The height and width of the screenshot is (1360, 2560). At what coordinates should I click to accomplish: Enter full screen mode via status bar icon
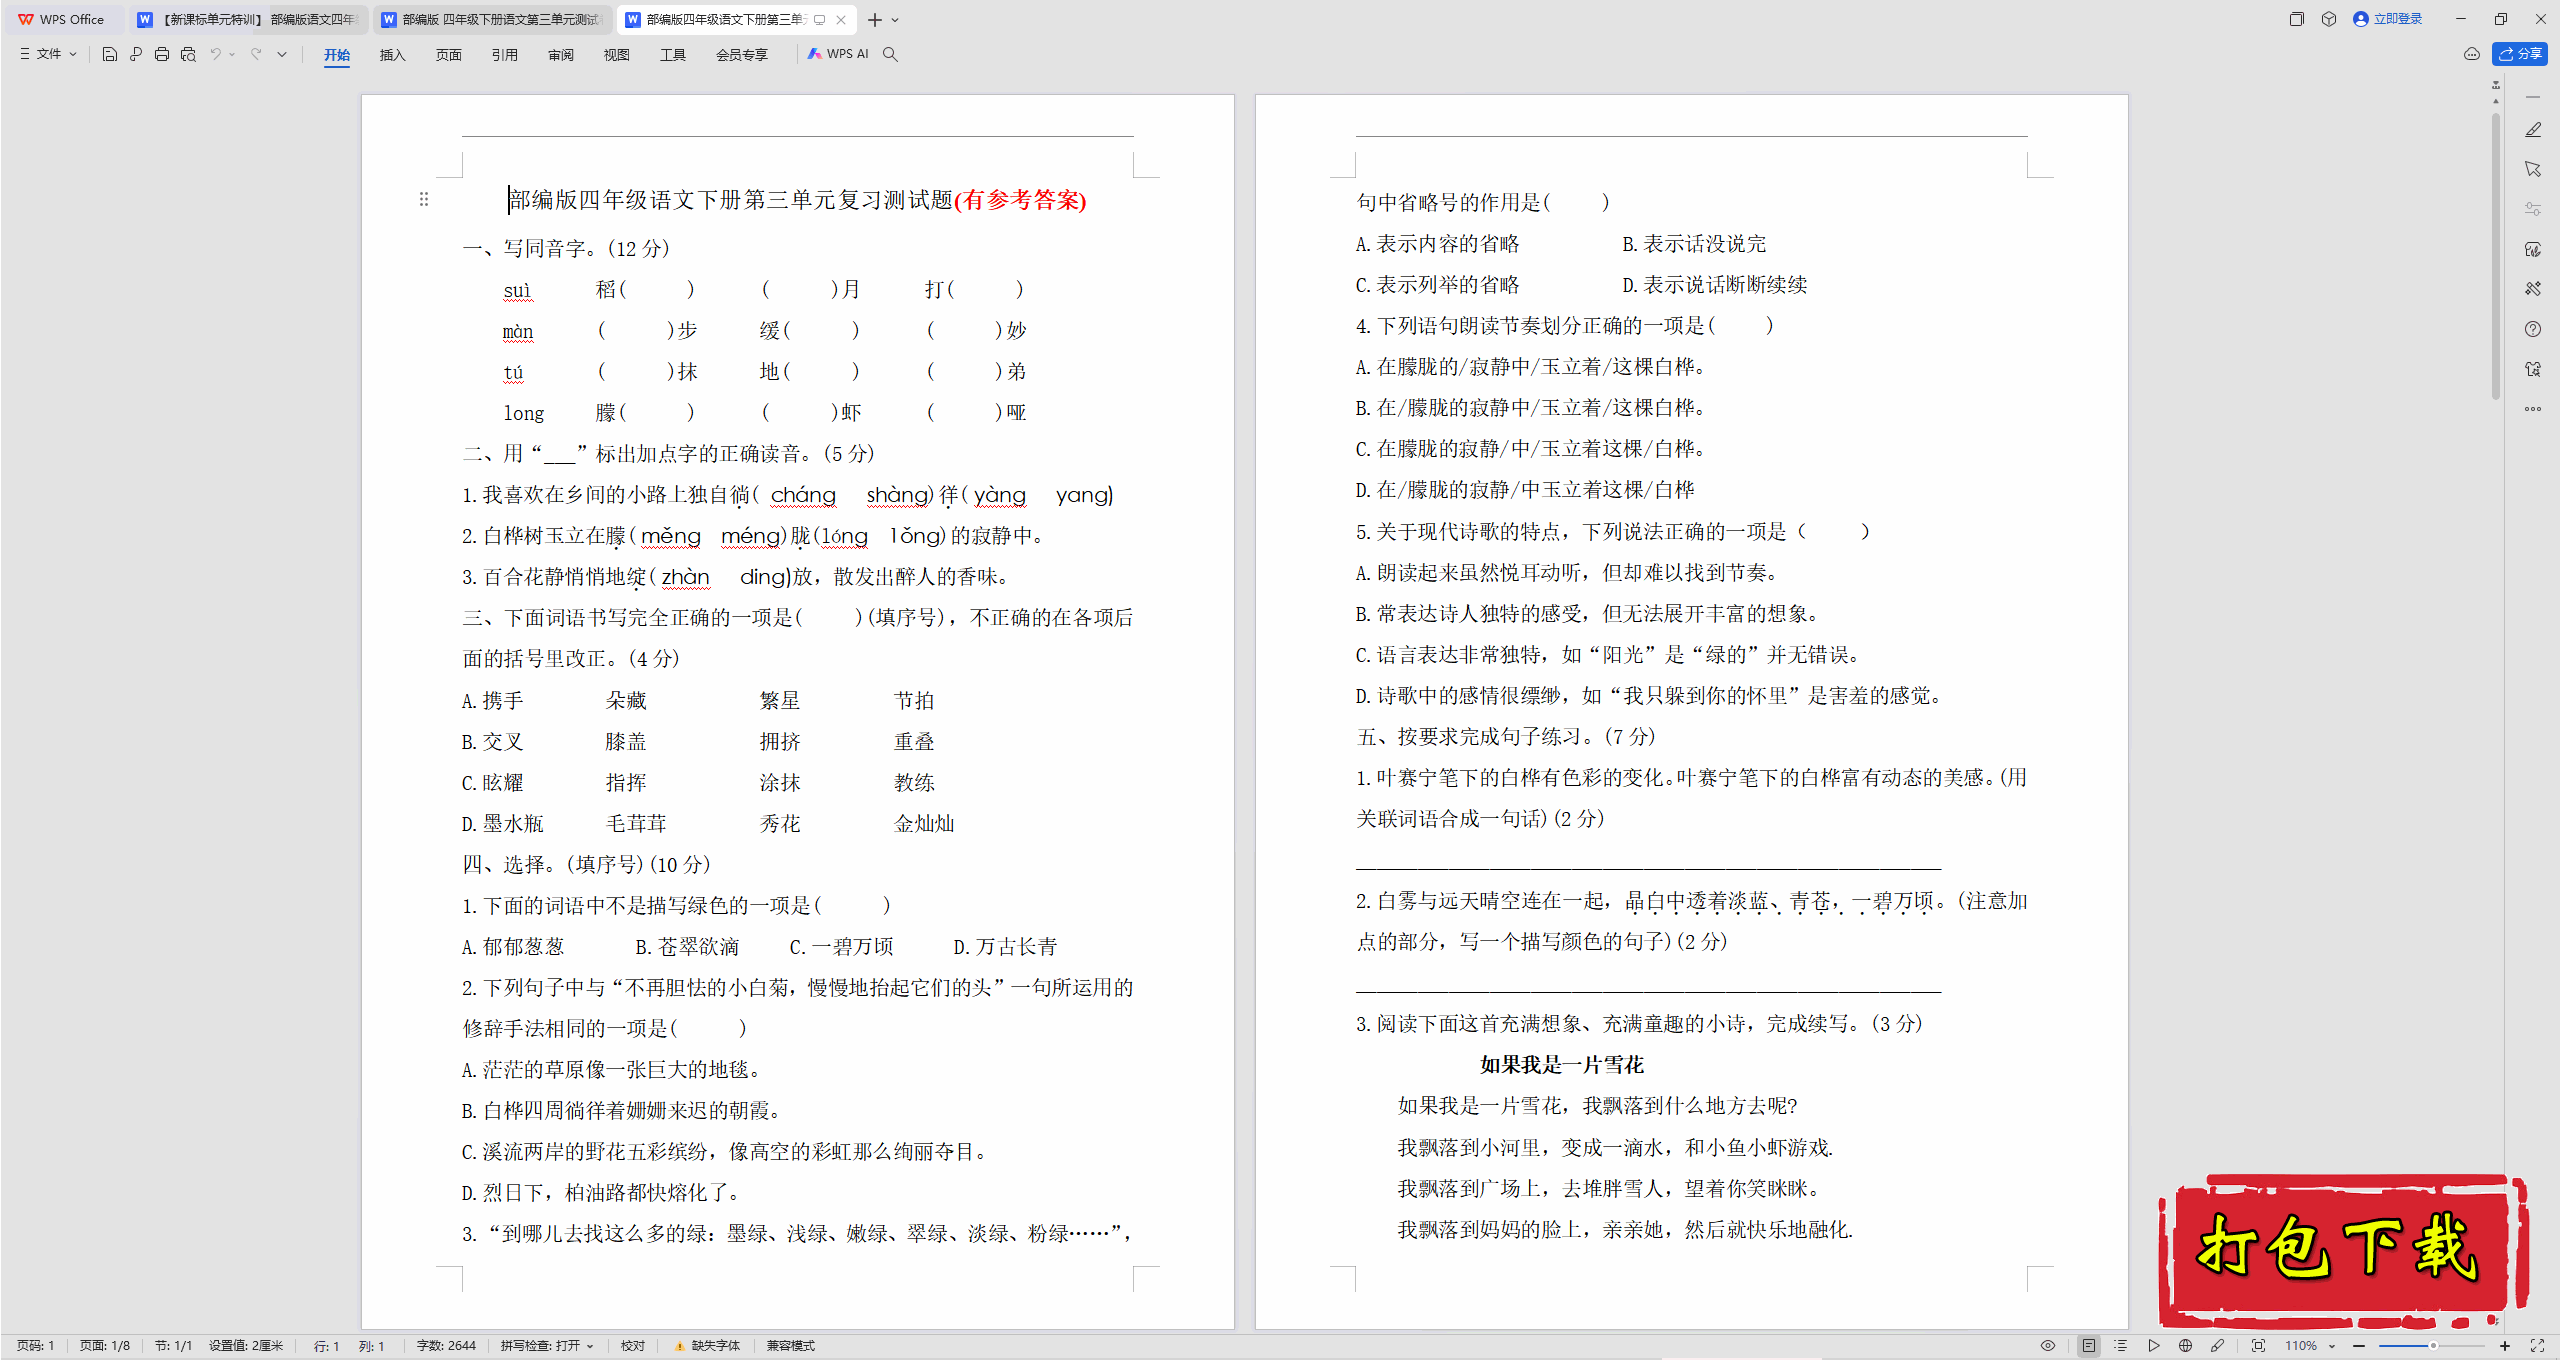tap(2537, 1346)
